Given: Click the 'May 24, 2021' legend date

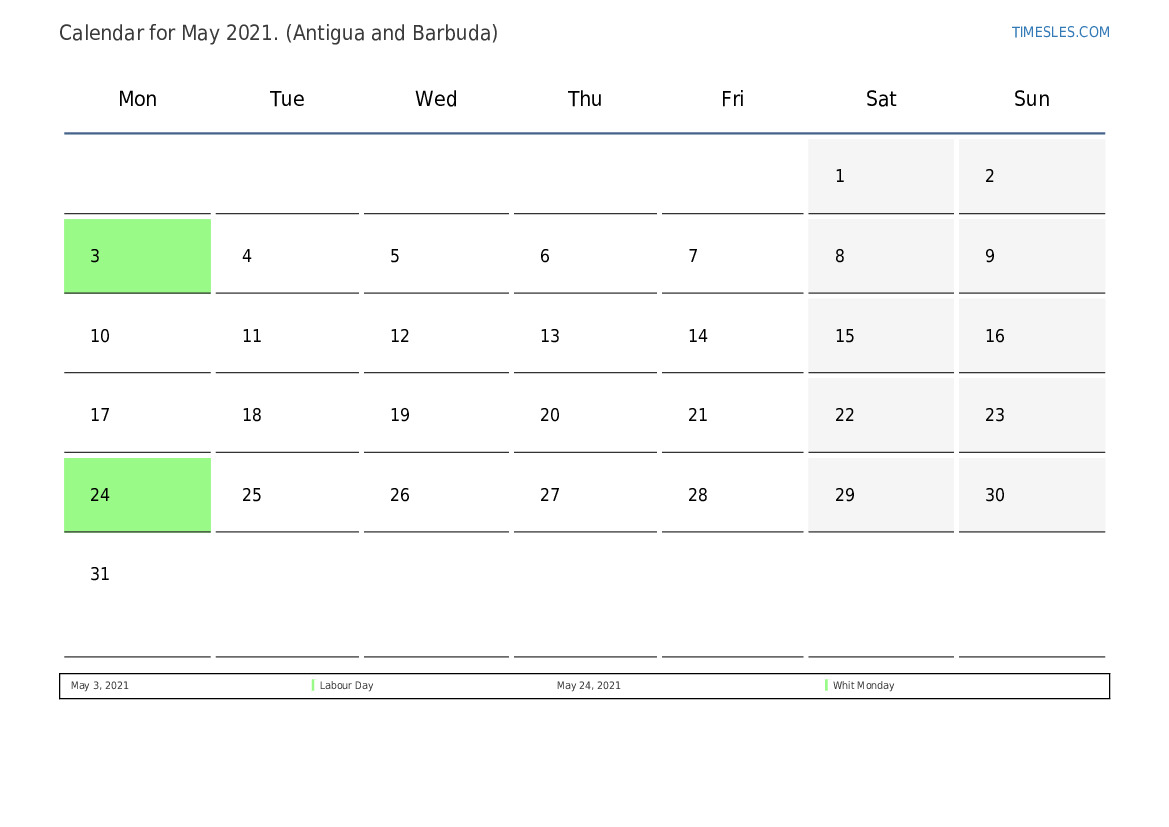Looking at the screenshot, I should click(588, 685).
